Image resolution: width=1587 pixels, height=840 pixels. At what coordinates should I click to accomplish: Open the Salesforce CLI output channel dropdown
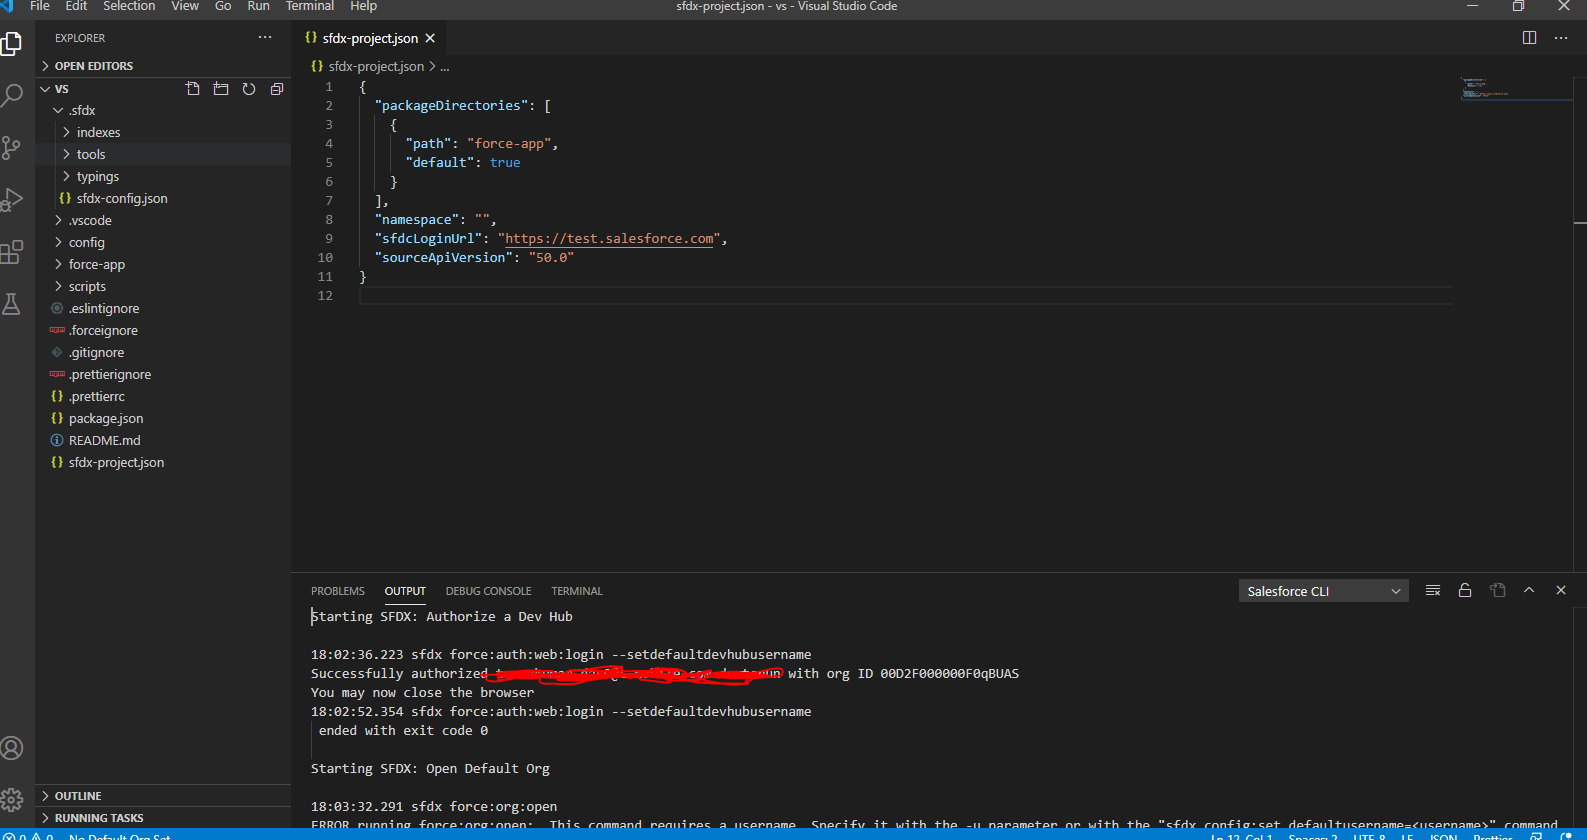click(1323, 591)
